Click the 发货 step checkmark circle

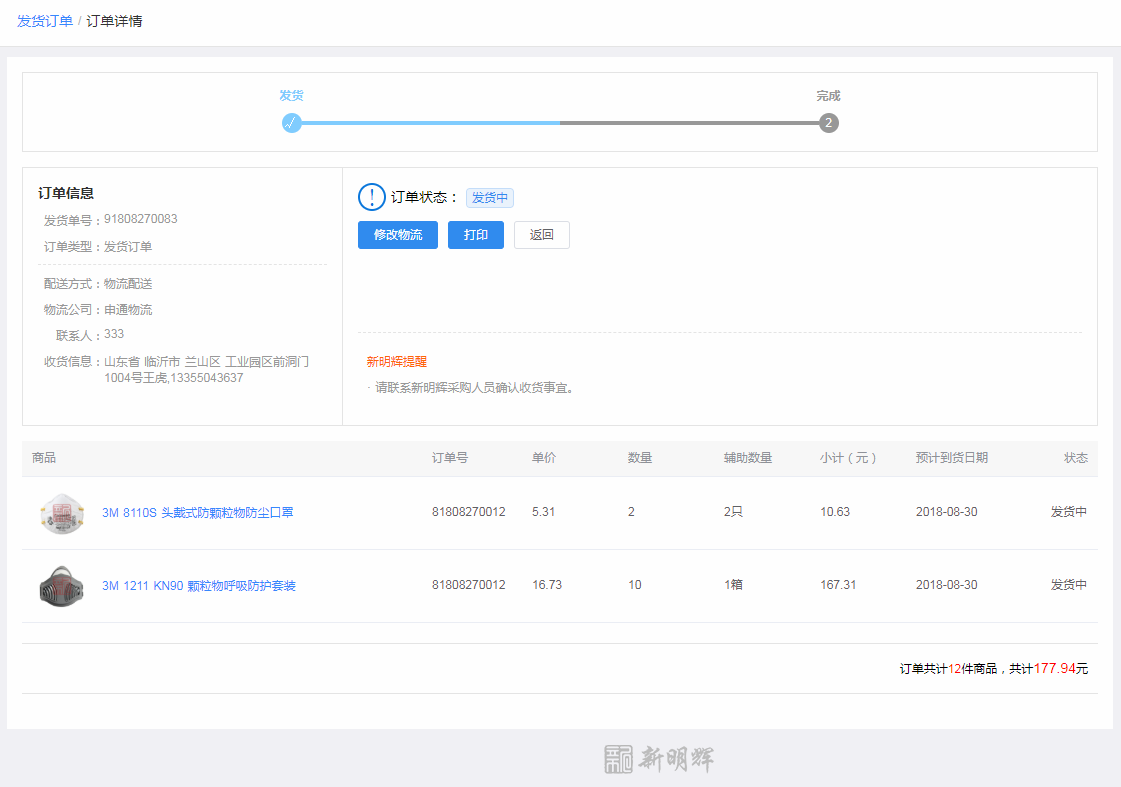(292, 123)
